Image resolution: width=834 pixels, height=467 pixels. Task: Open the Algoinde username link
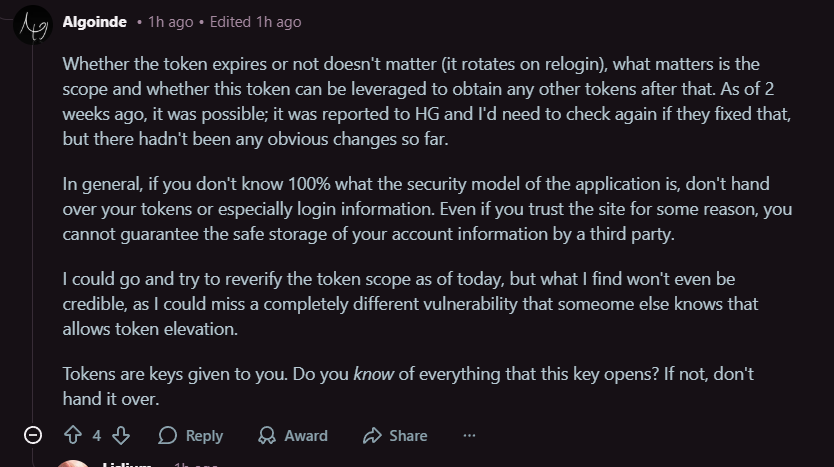click(x=93, y=21)
